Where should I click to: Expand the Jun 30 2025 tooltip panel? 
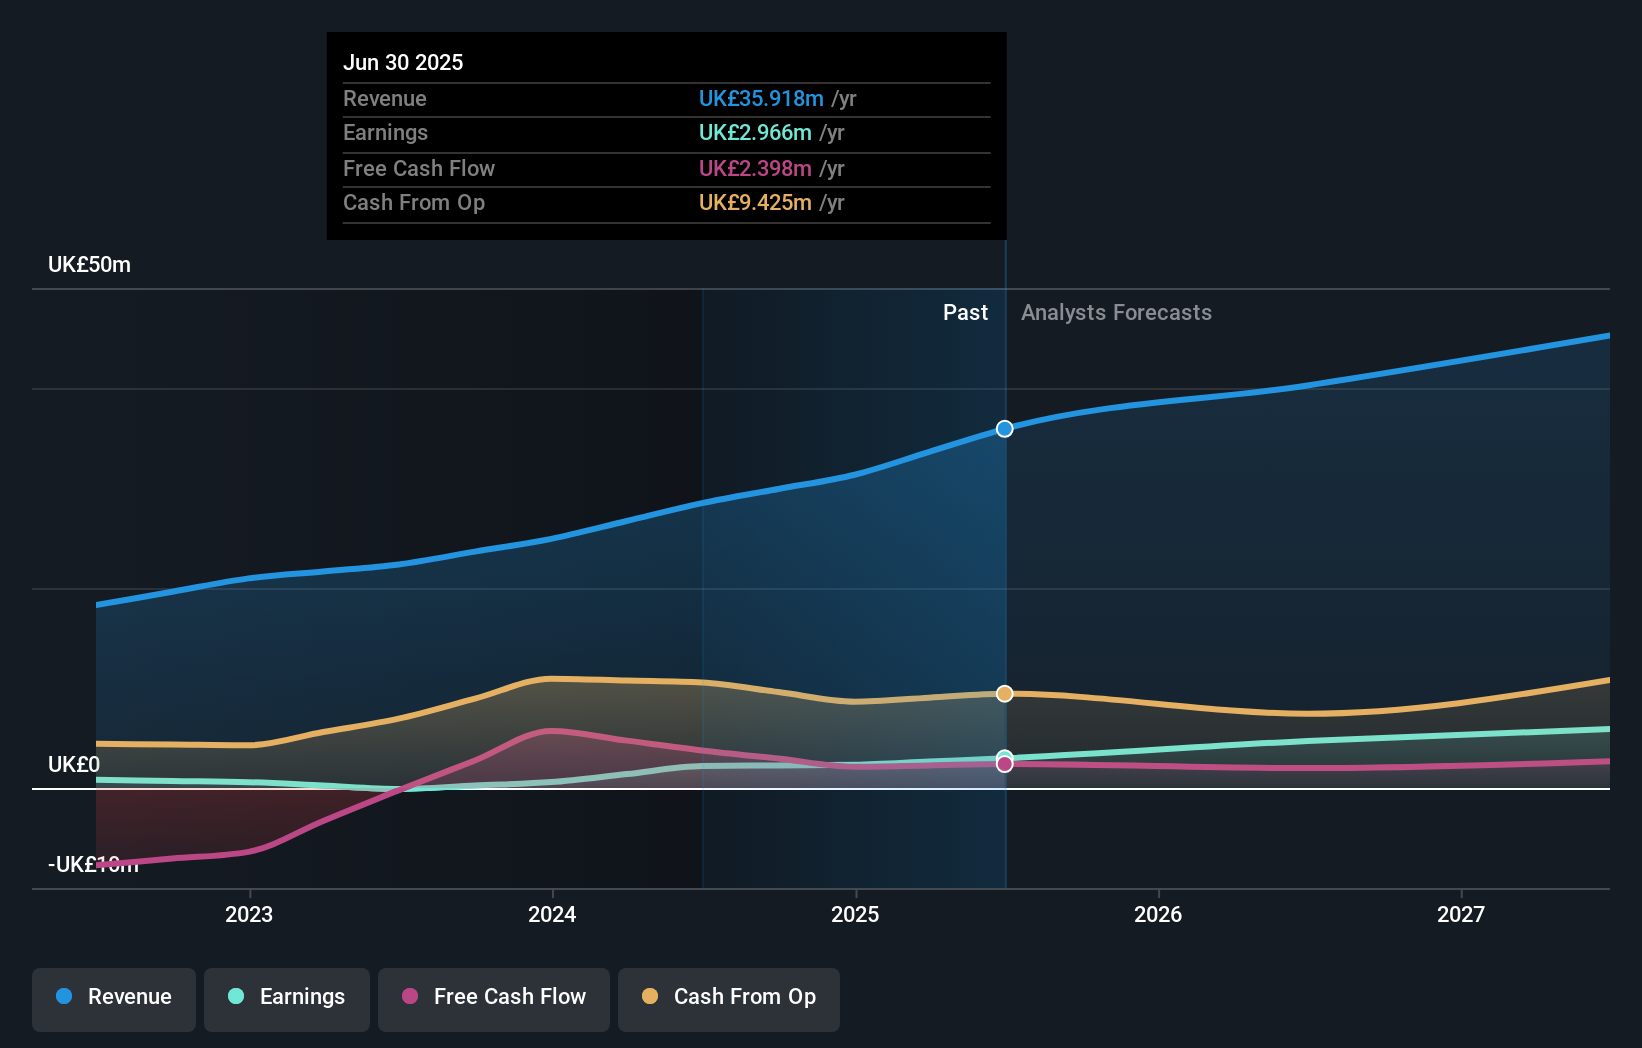[x=666, y=135]
